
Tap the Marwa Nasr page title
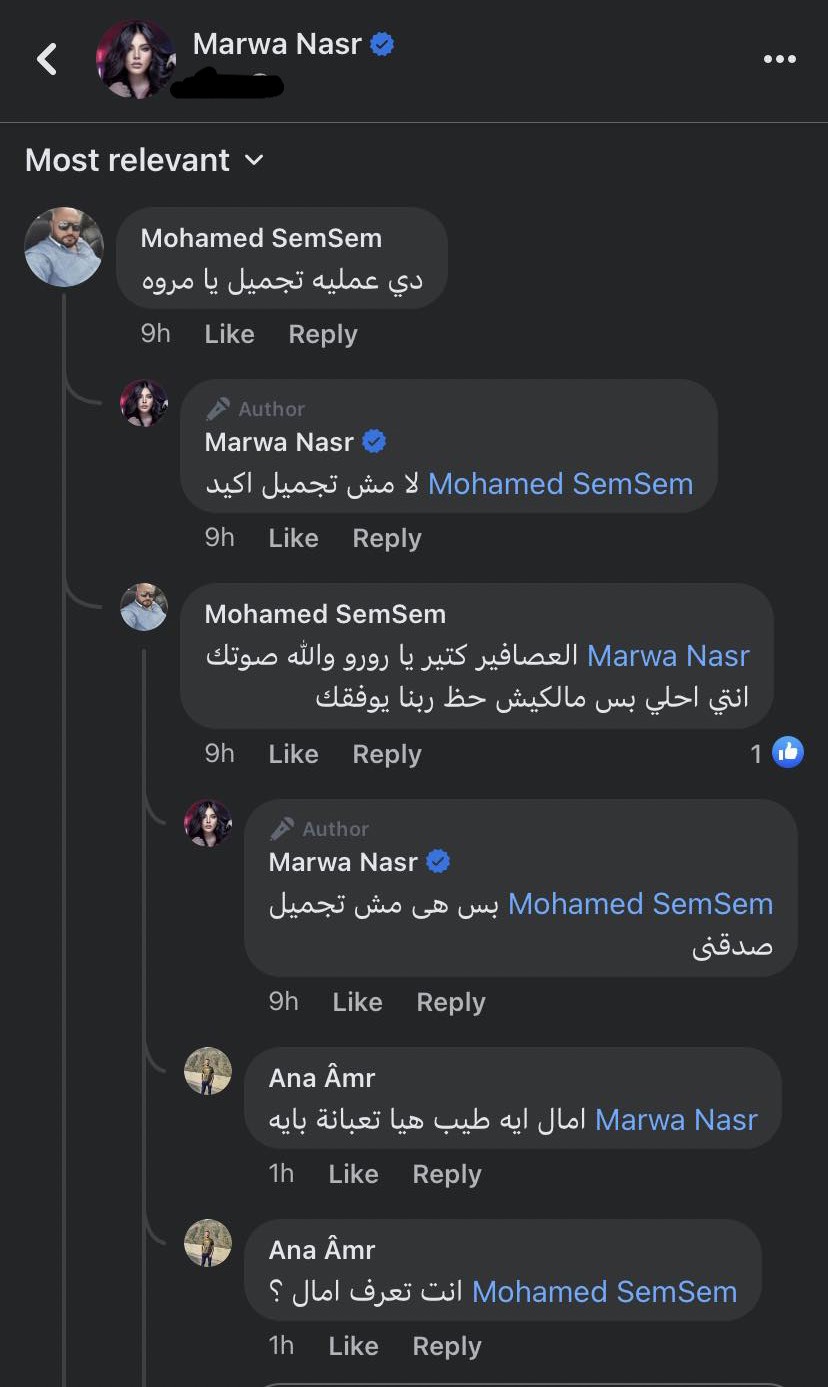pos(276,44)
